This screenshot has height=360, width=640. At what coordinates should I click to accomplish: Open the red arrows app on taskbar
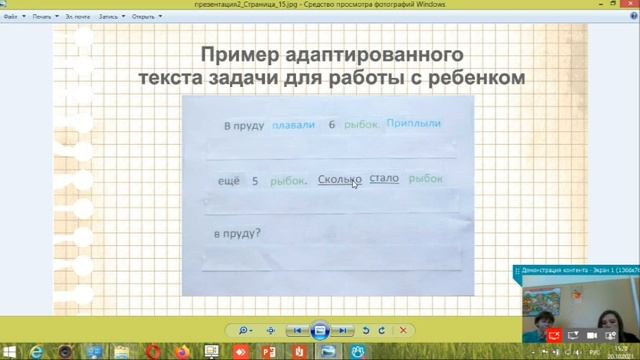240,352
